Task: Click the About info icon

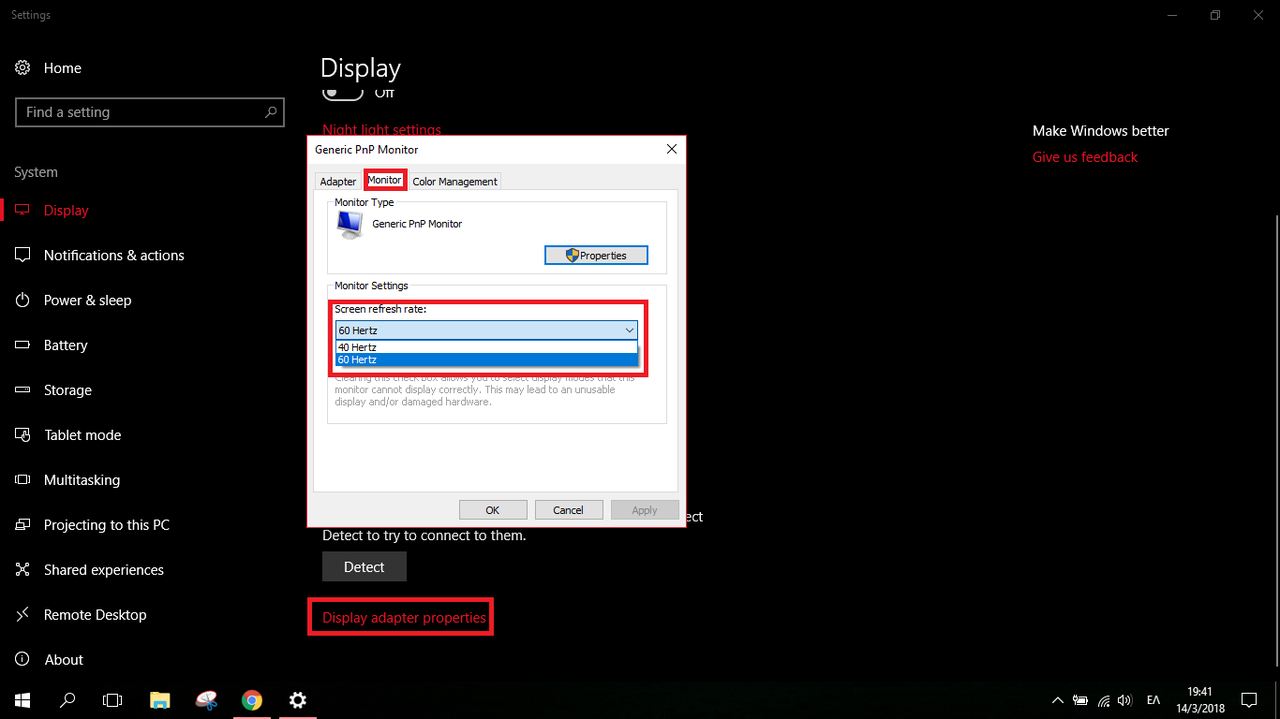Action: coord(23,660)
